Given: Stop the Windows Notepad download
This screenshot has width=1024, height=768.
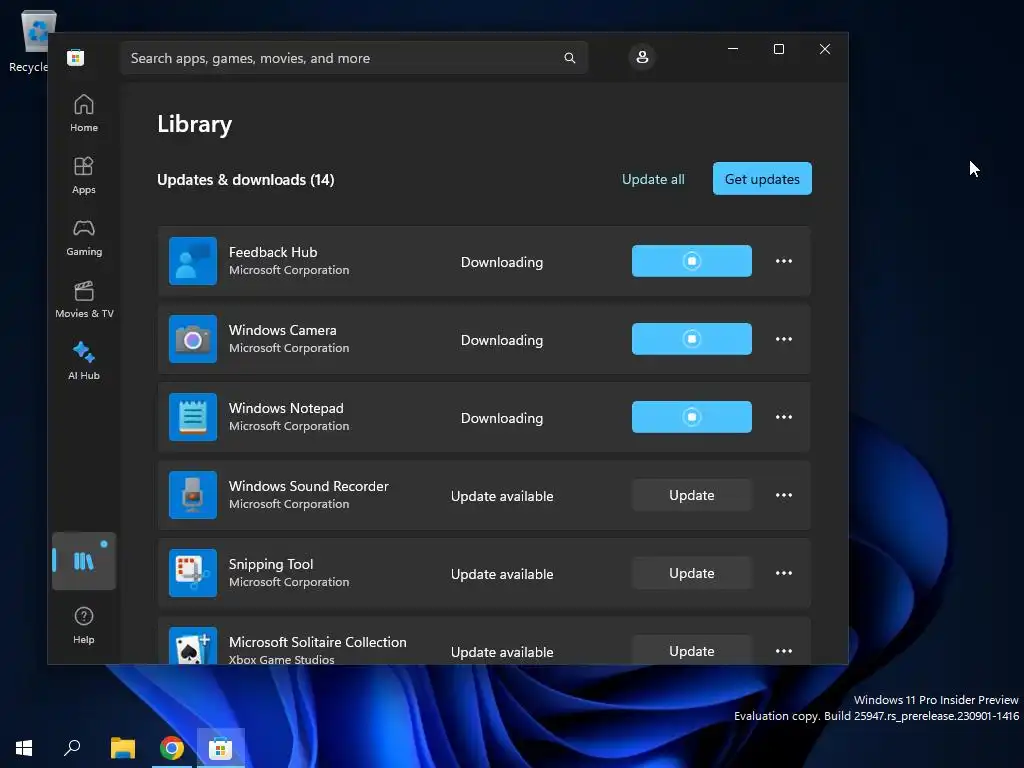Looking at the screenshot, I should [692, 417].
